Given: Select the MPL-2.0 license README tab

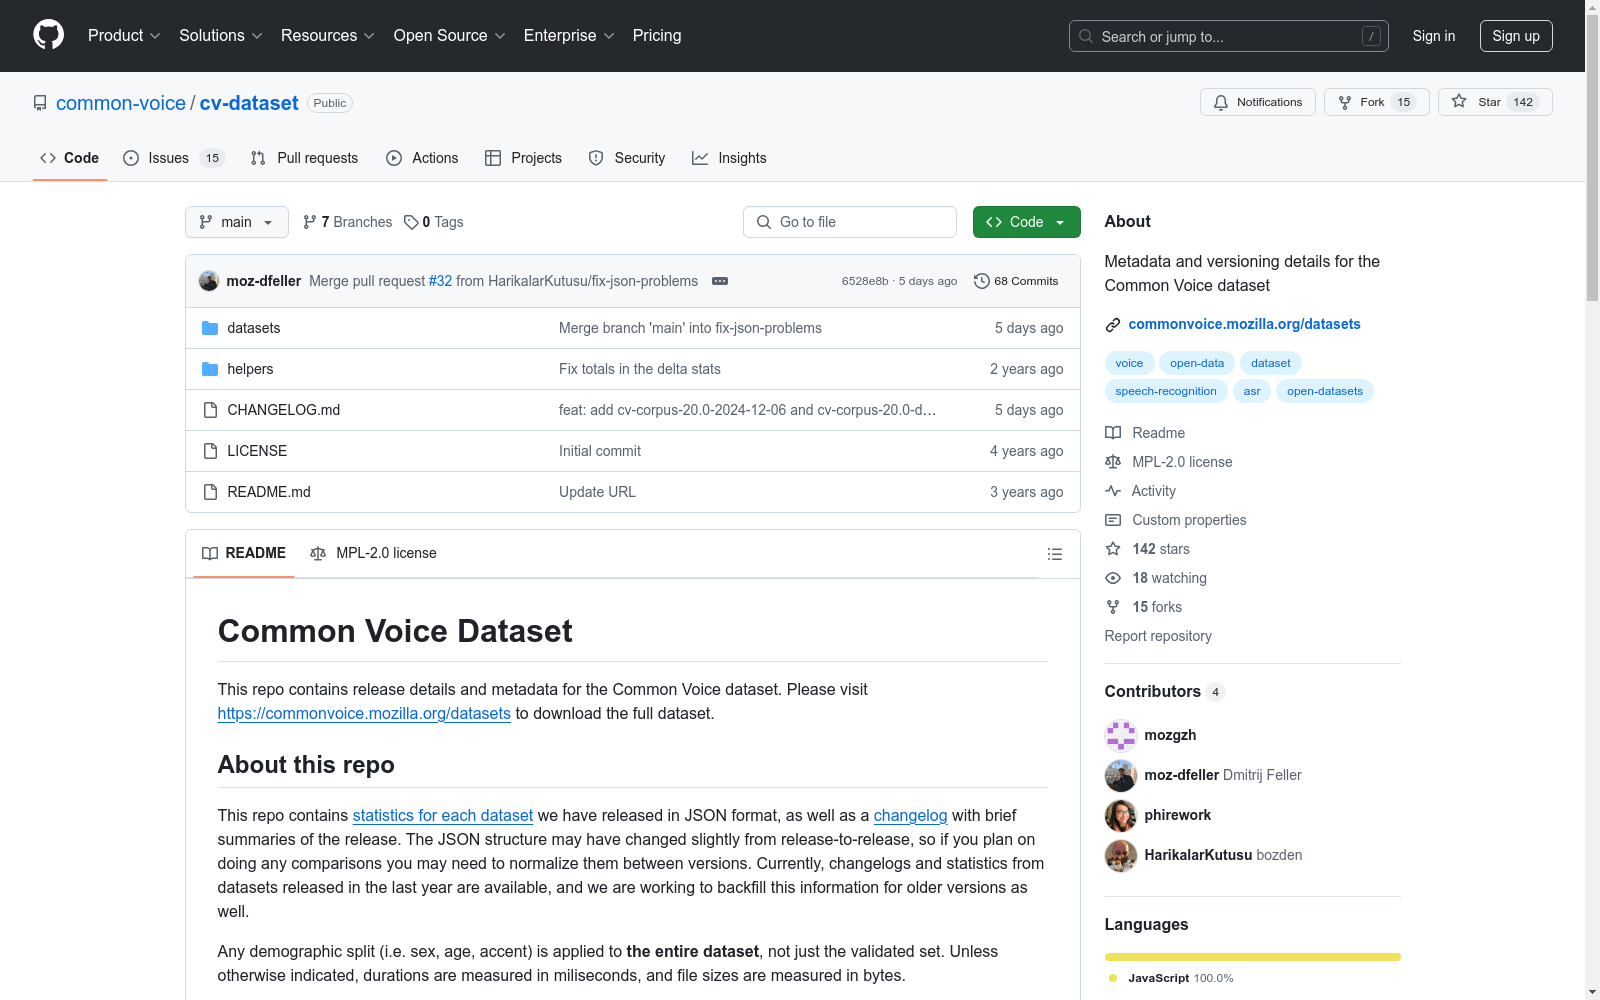Looking at the screenshot, I should [373, 553].
